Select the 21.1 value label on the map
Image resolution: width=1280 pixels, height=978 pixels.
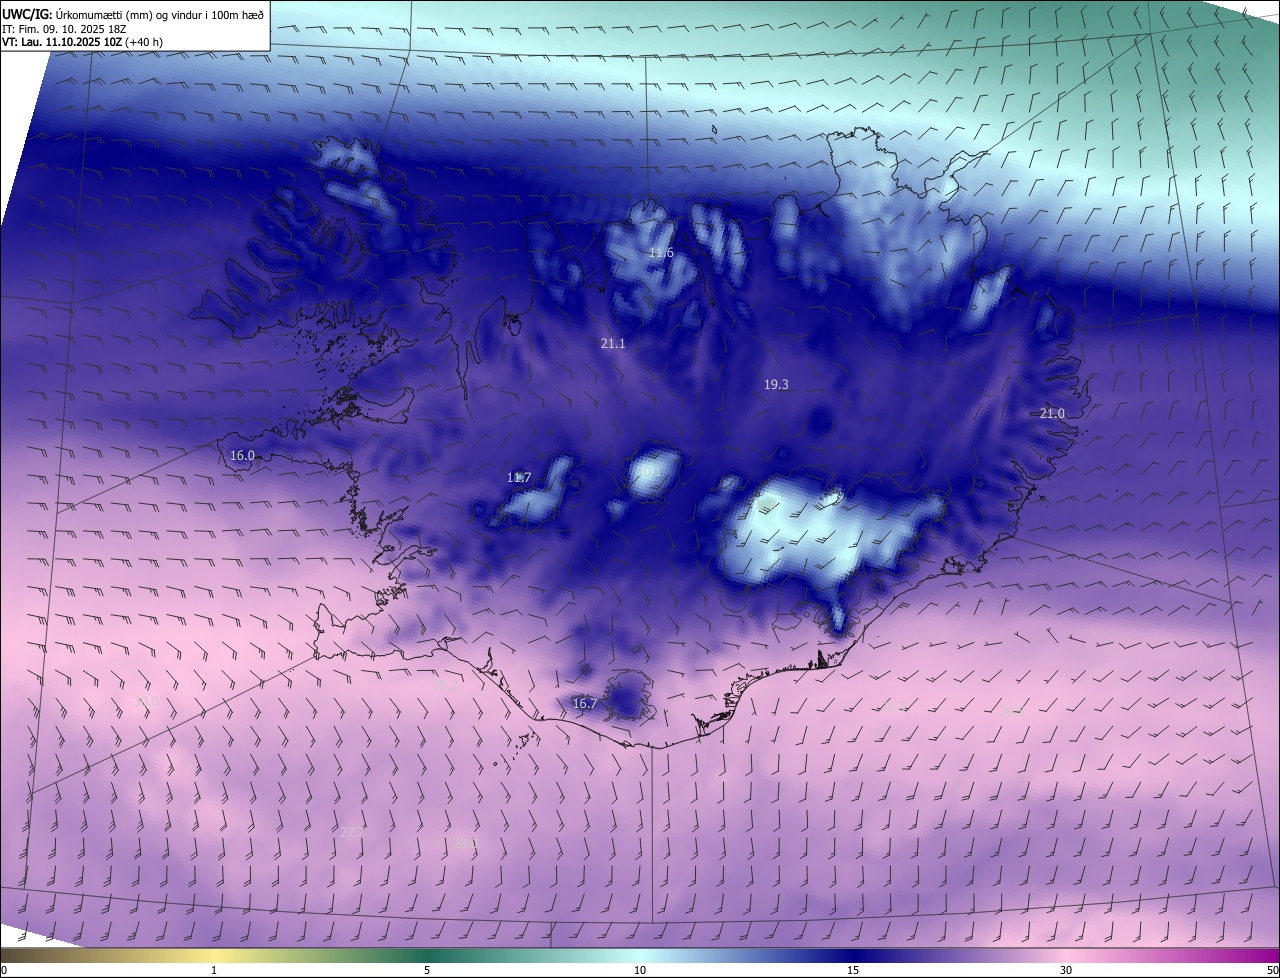[613, 343]
